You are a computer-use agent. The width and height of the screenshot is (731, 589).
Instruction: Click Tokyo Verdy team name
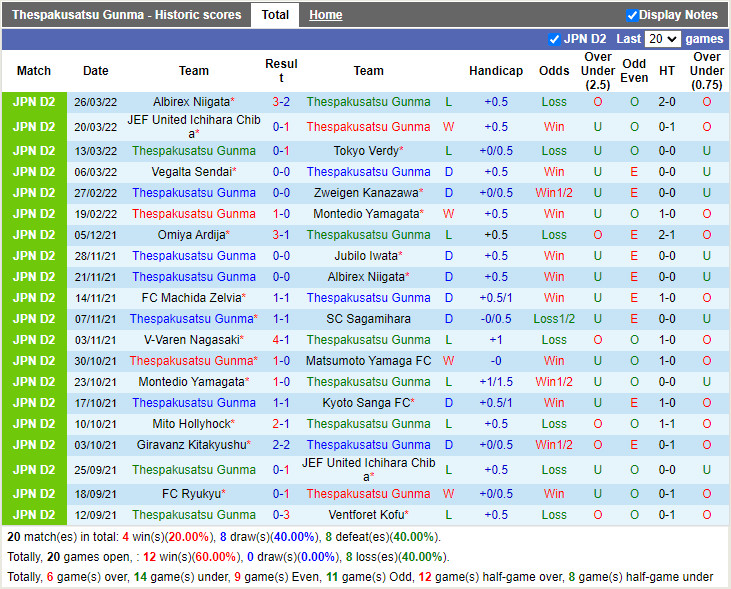tap(366, 151)
